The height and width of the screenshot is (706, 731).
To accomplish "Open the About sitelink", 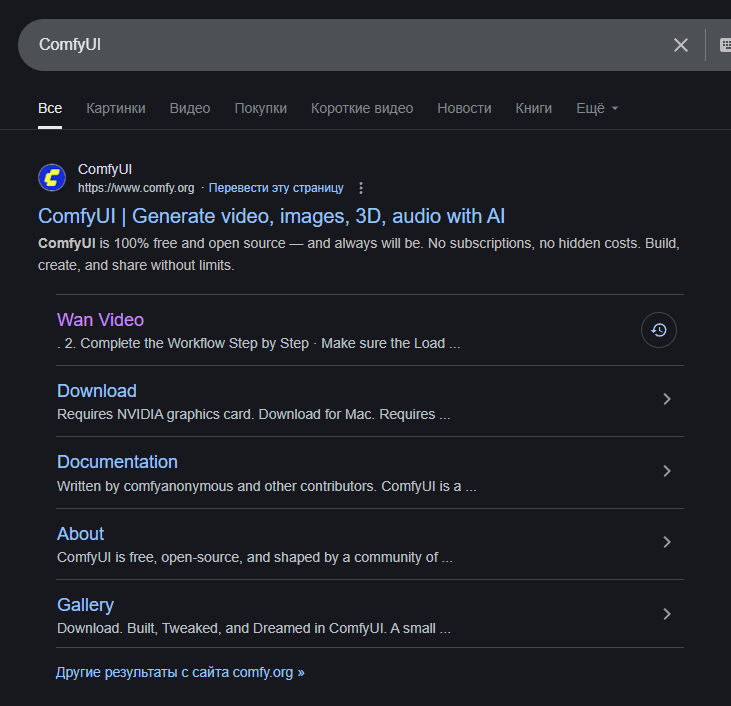I will 80,533.
